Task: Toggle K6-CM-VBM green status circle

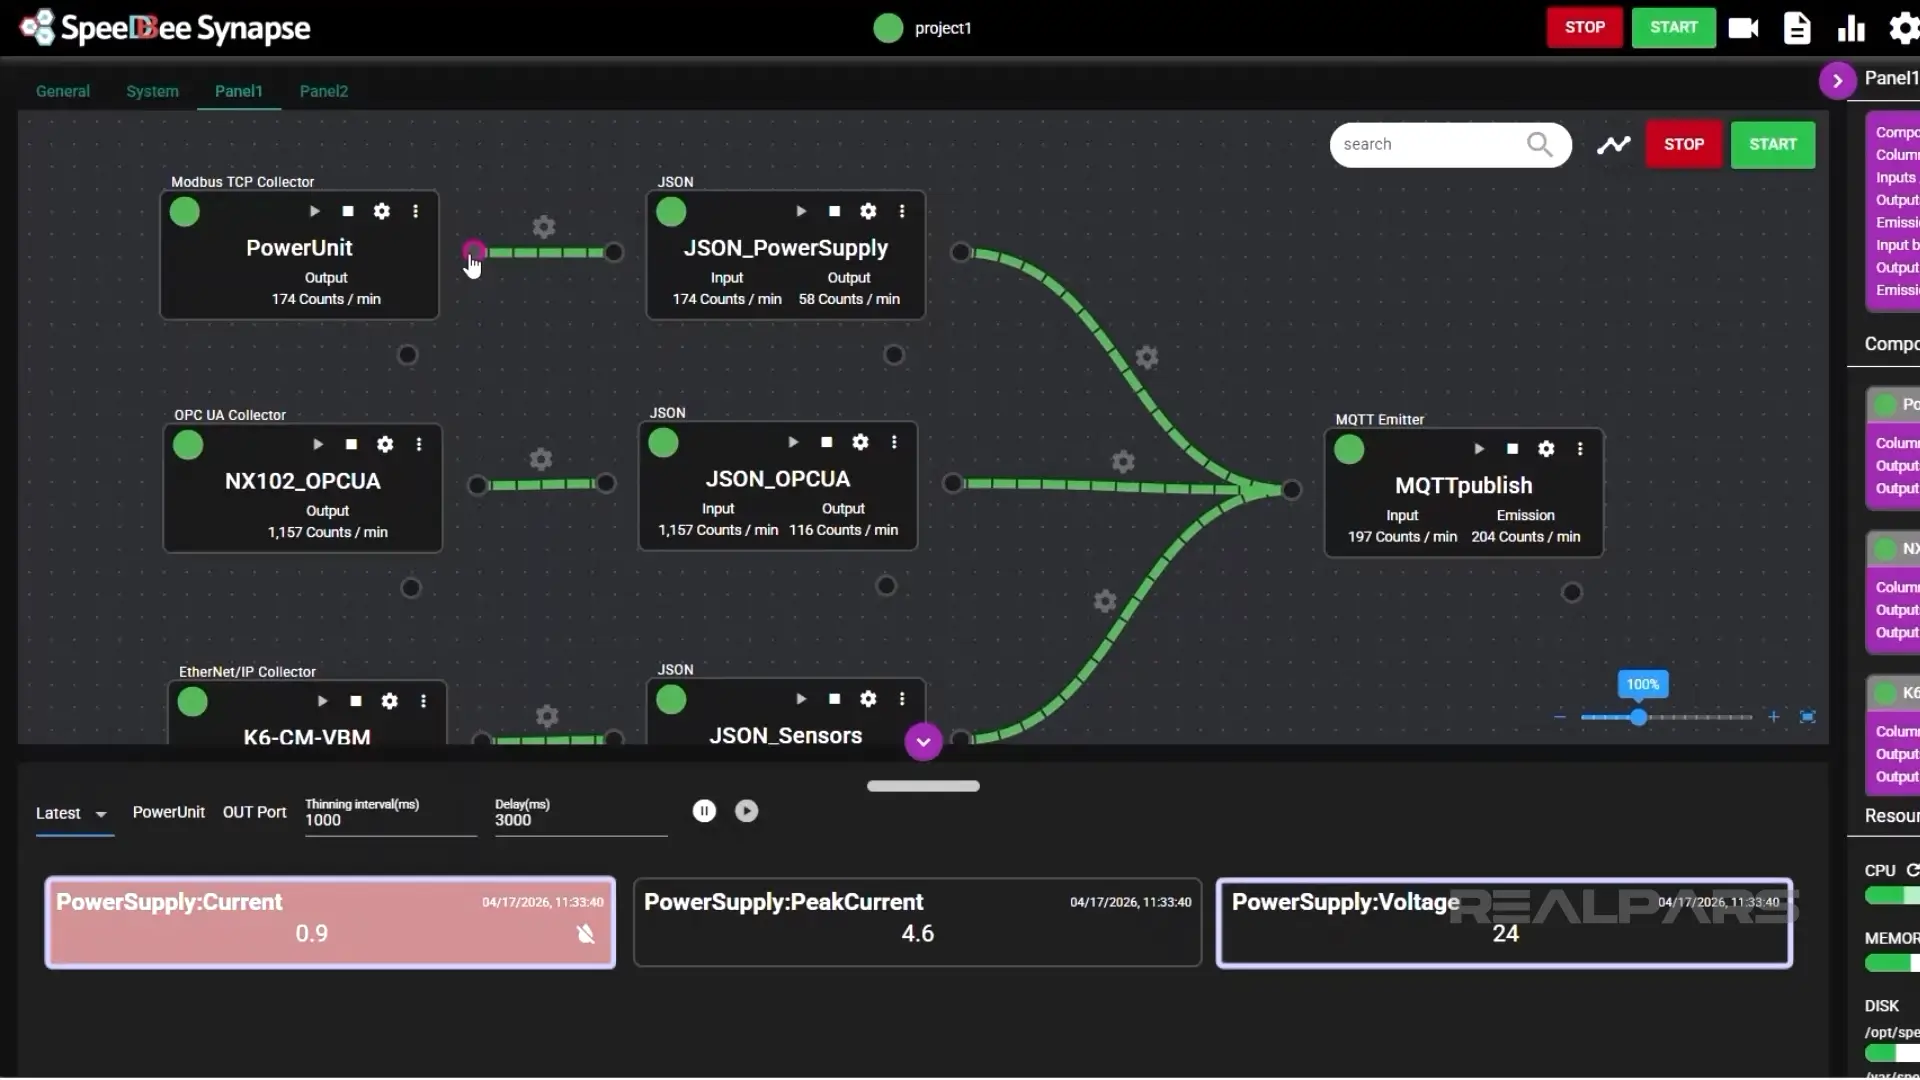Action: (192, 702)
